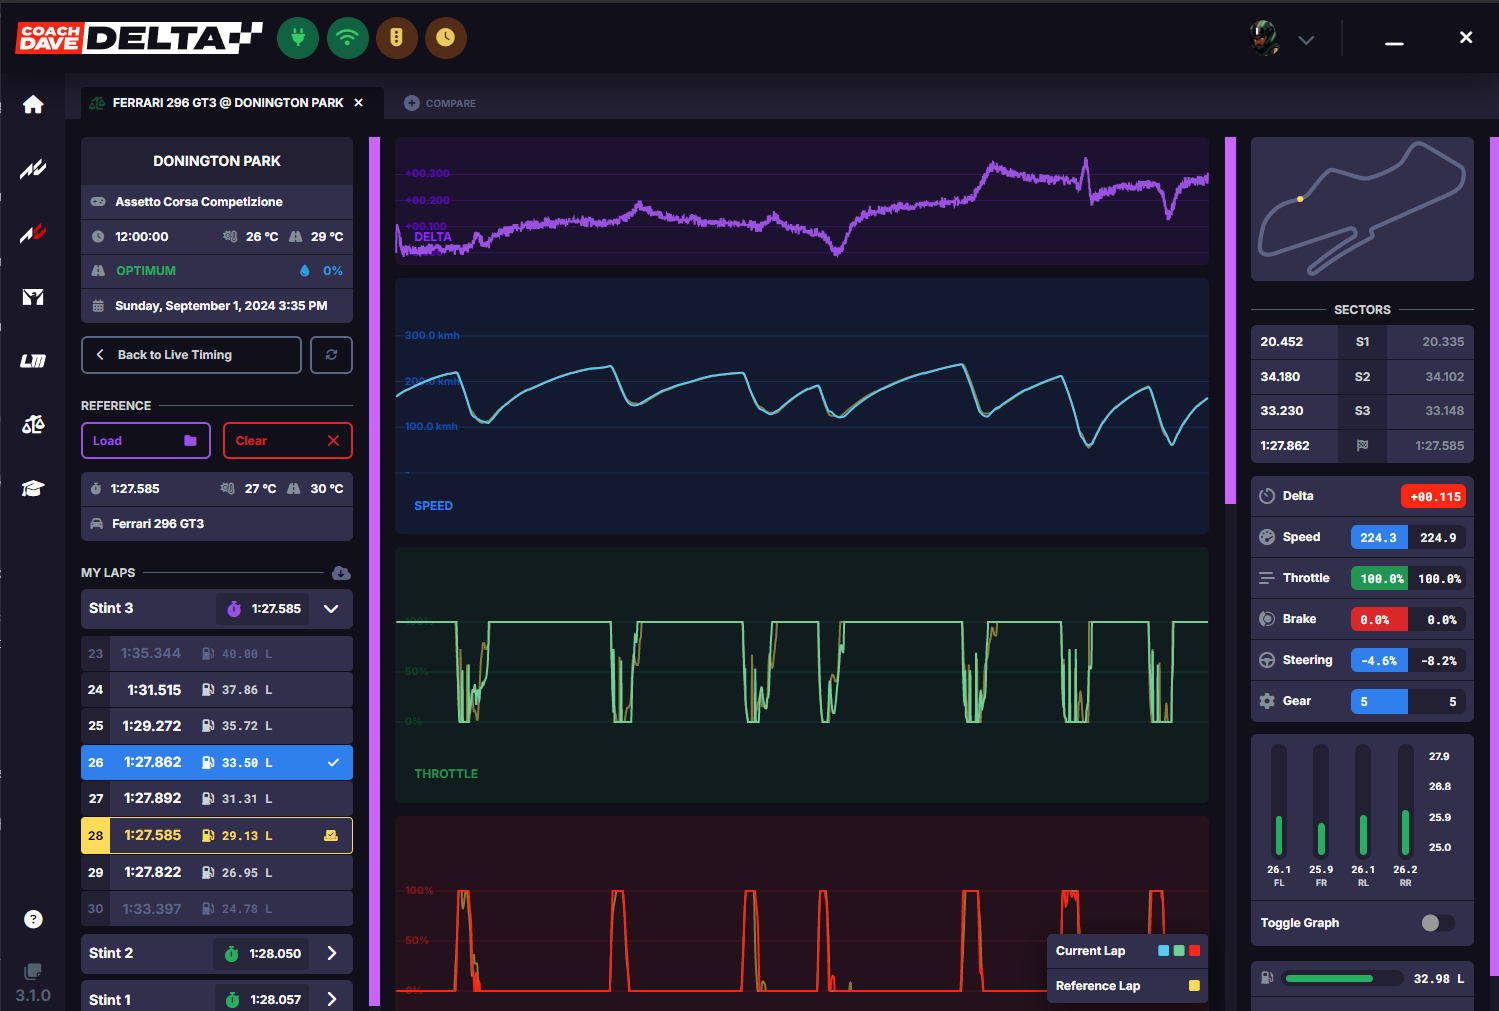The width and height of the screenshot is (1499, 1011).
Task: Click the fuel level progress bar
Action: click(x=1343, y=979)
